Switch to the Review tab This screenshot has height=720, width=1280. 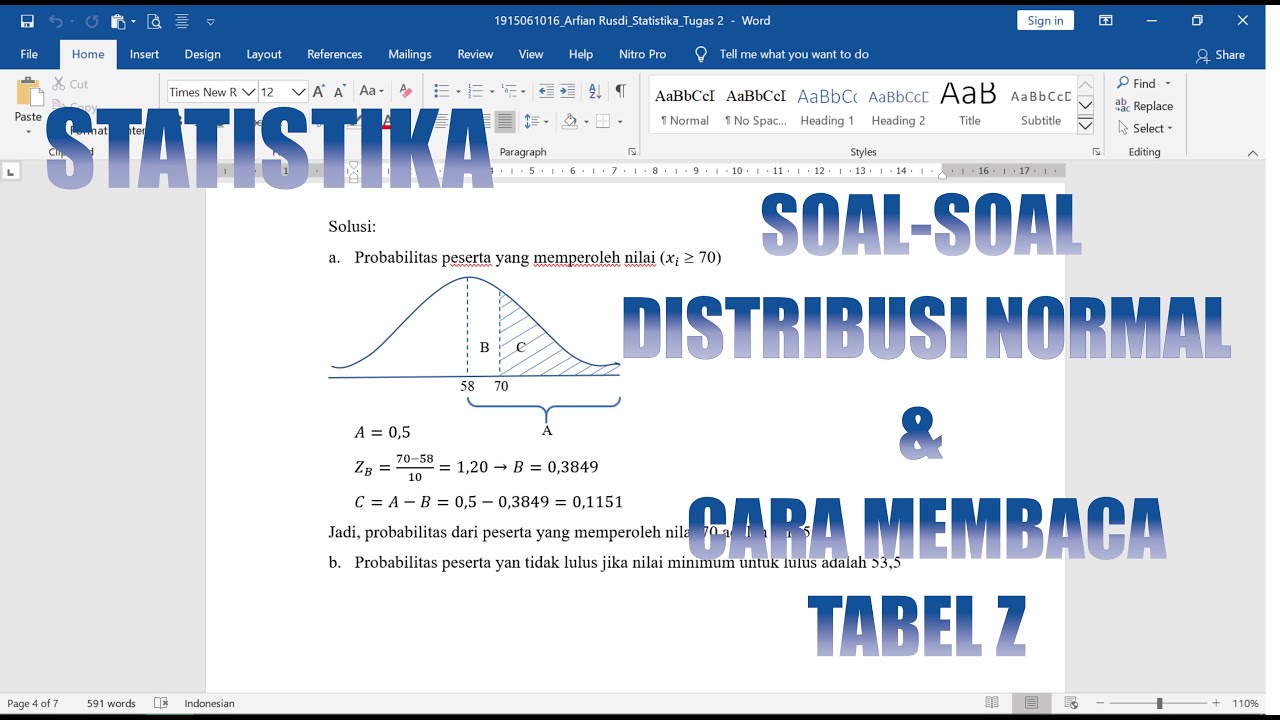[x=475, y=54]
